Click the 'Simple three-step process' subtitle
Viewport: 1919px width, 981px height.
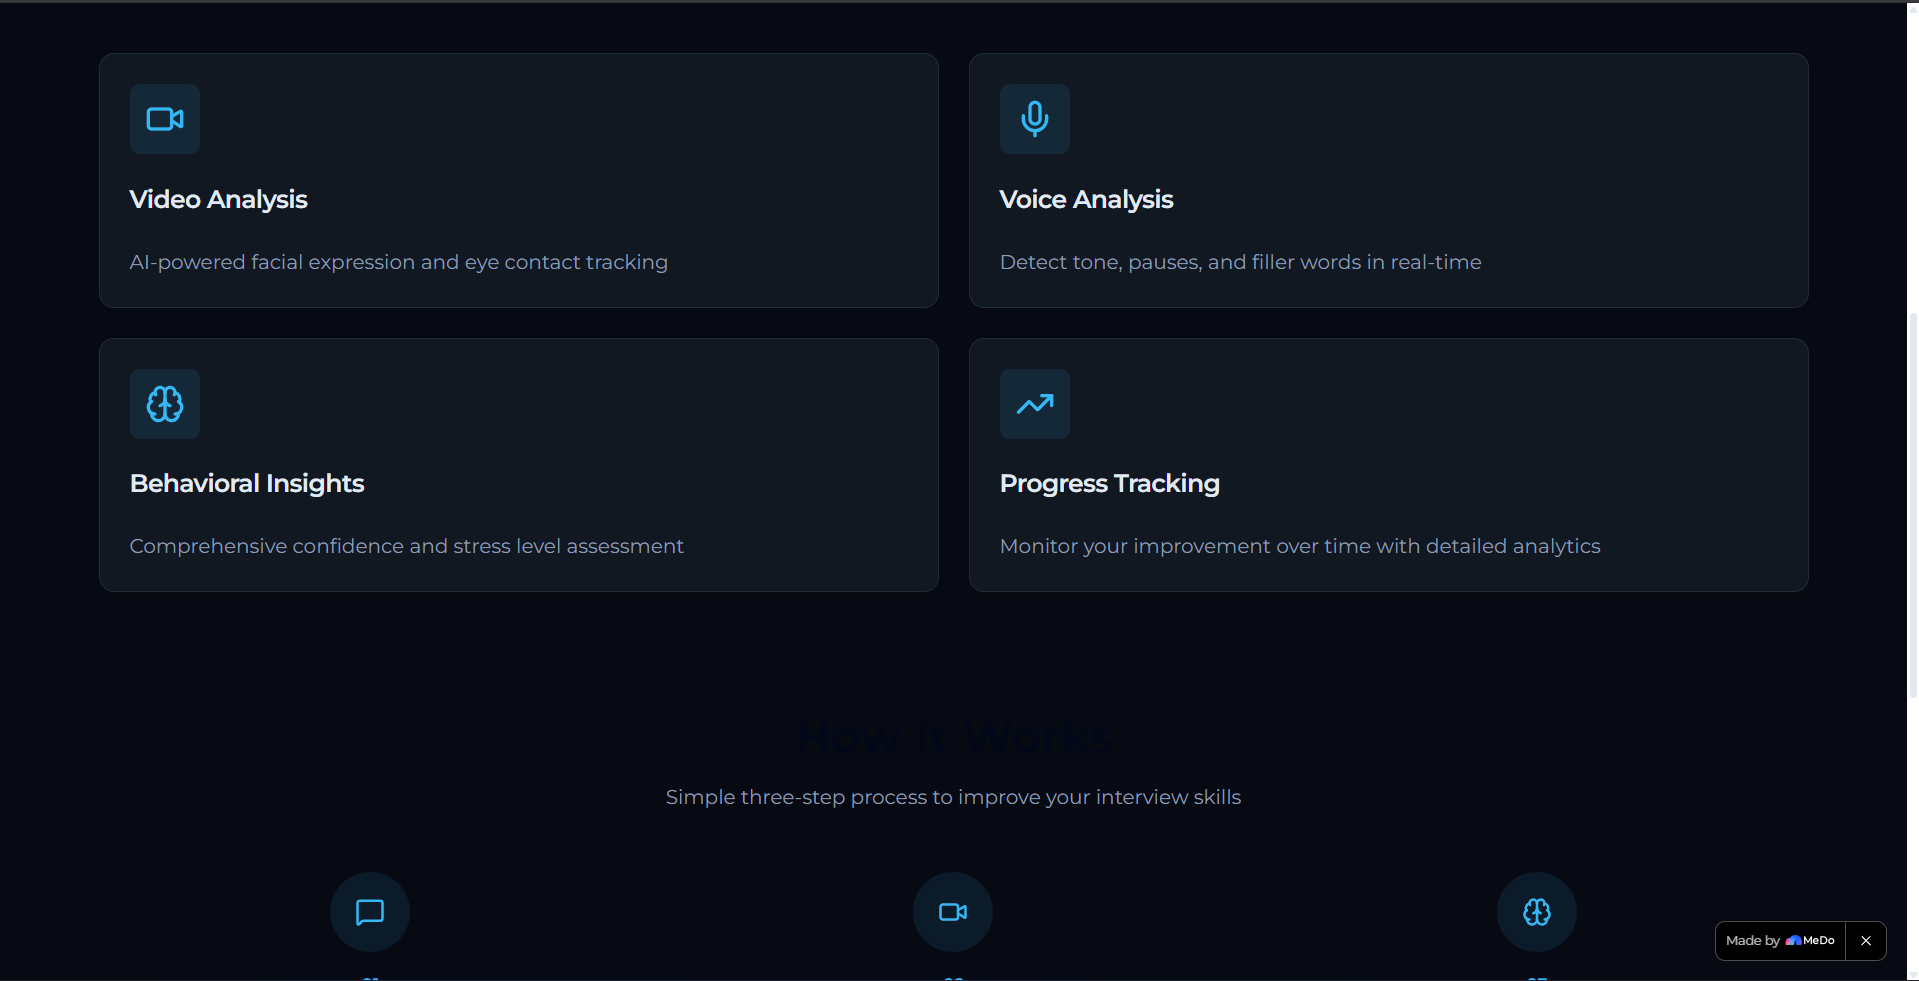tap(954, 797)
